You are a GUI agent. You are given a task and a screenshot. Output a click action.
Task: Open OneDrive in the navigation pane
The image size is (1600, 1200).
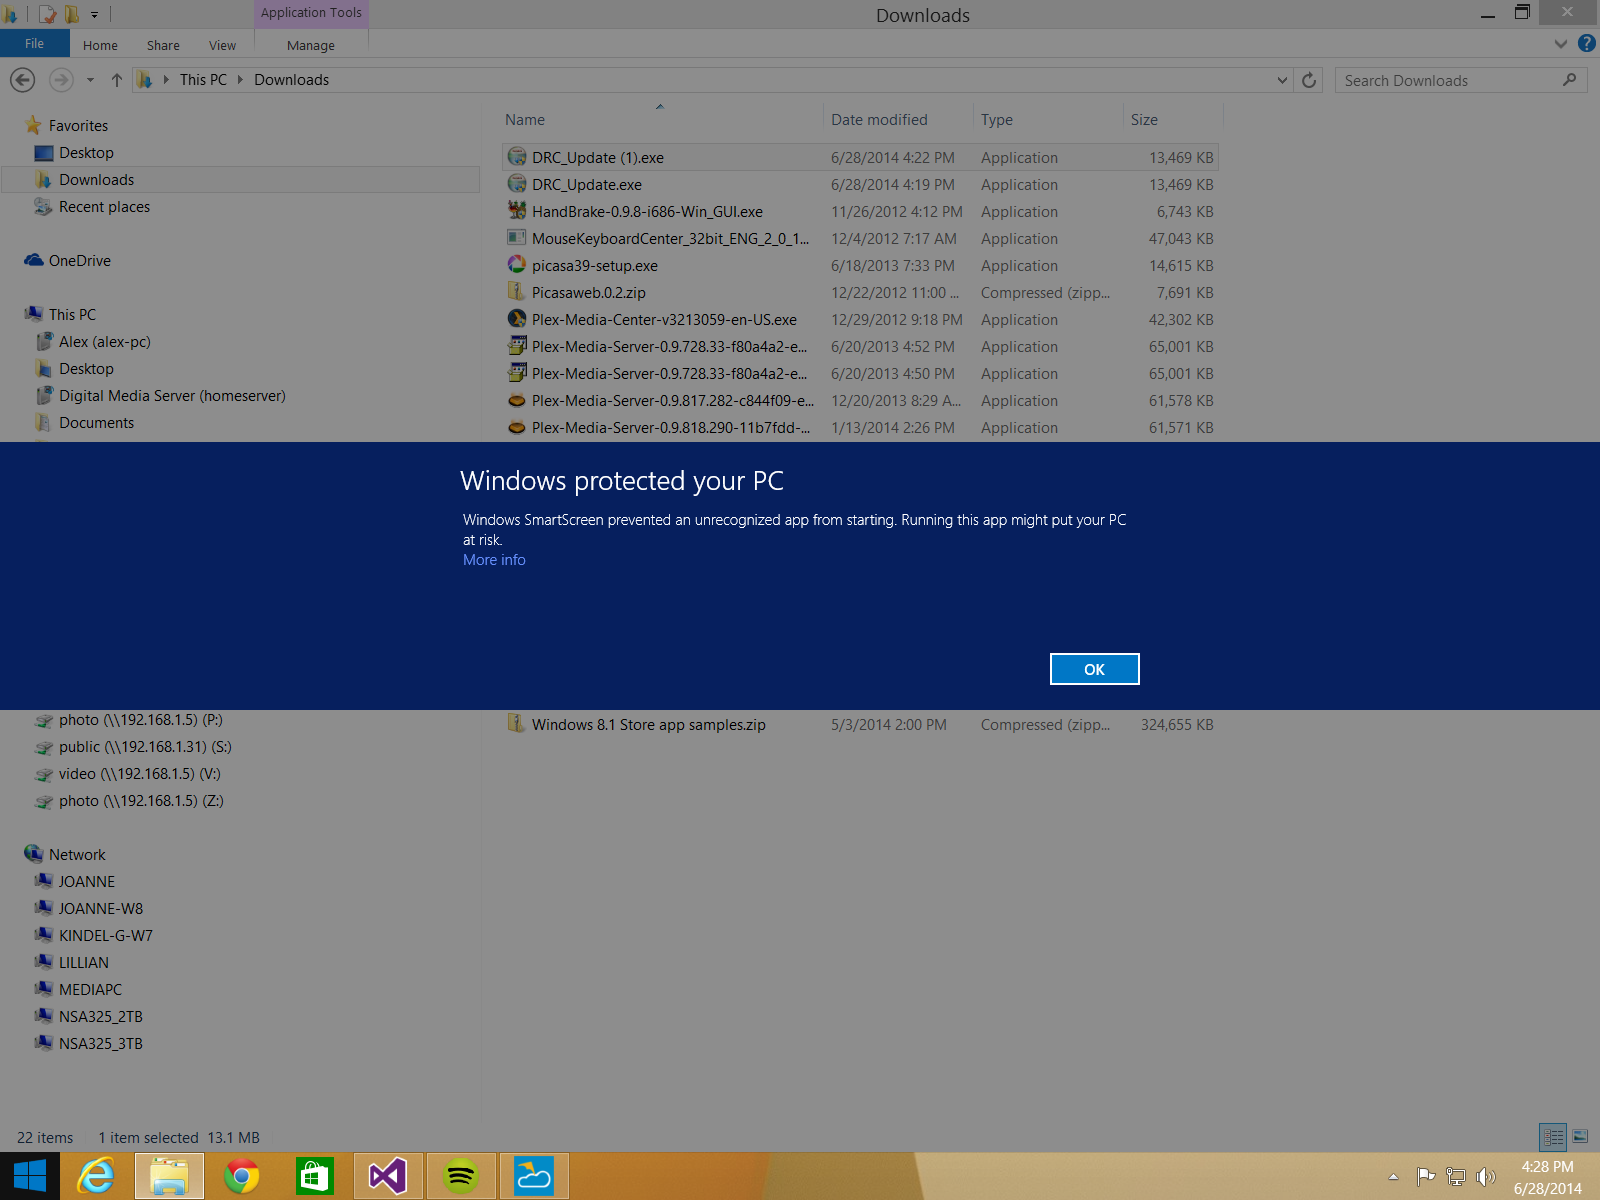(80, 261)
